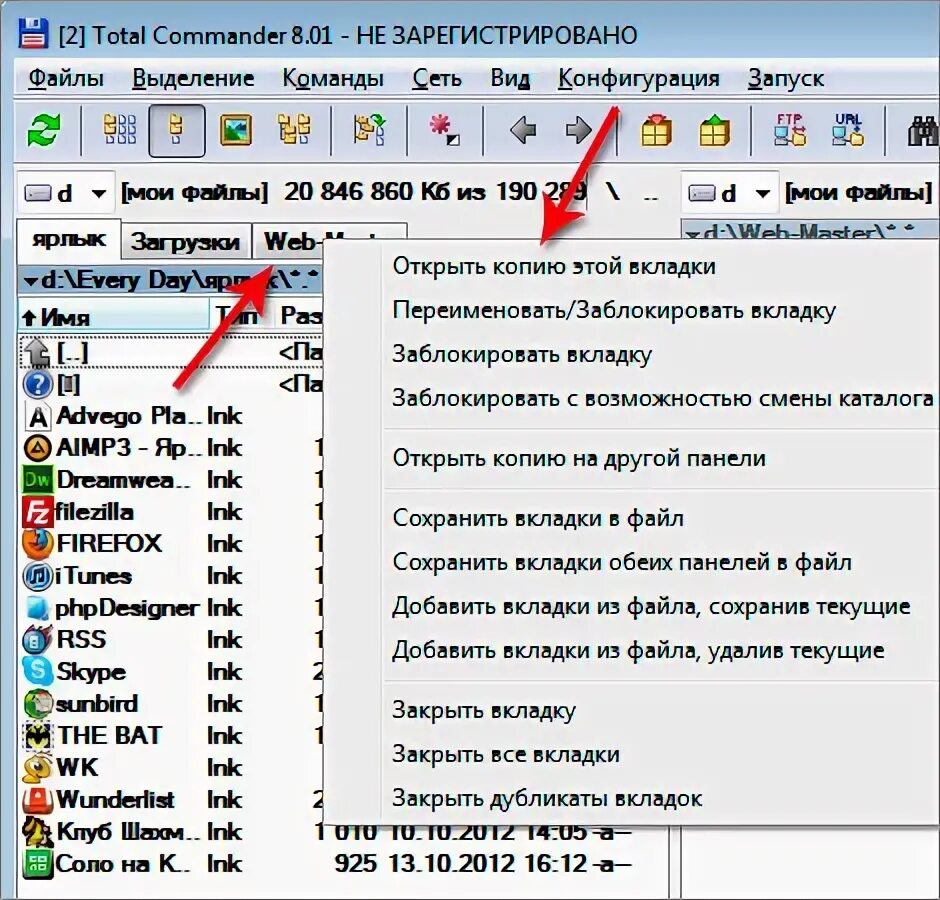Select the WK file row
This screenshot has width=940, height=900.
tap(171, 768)
